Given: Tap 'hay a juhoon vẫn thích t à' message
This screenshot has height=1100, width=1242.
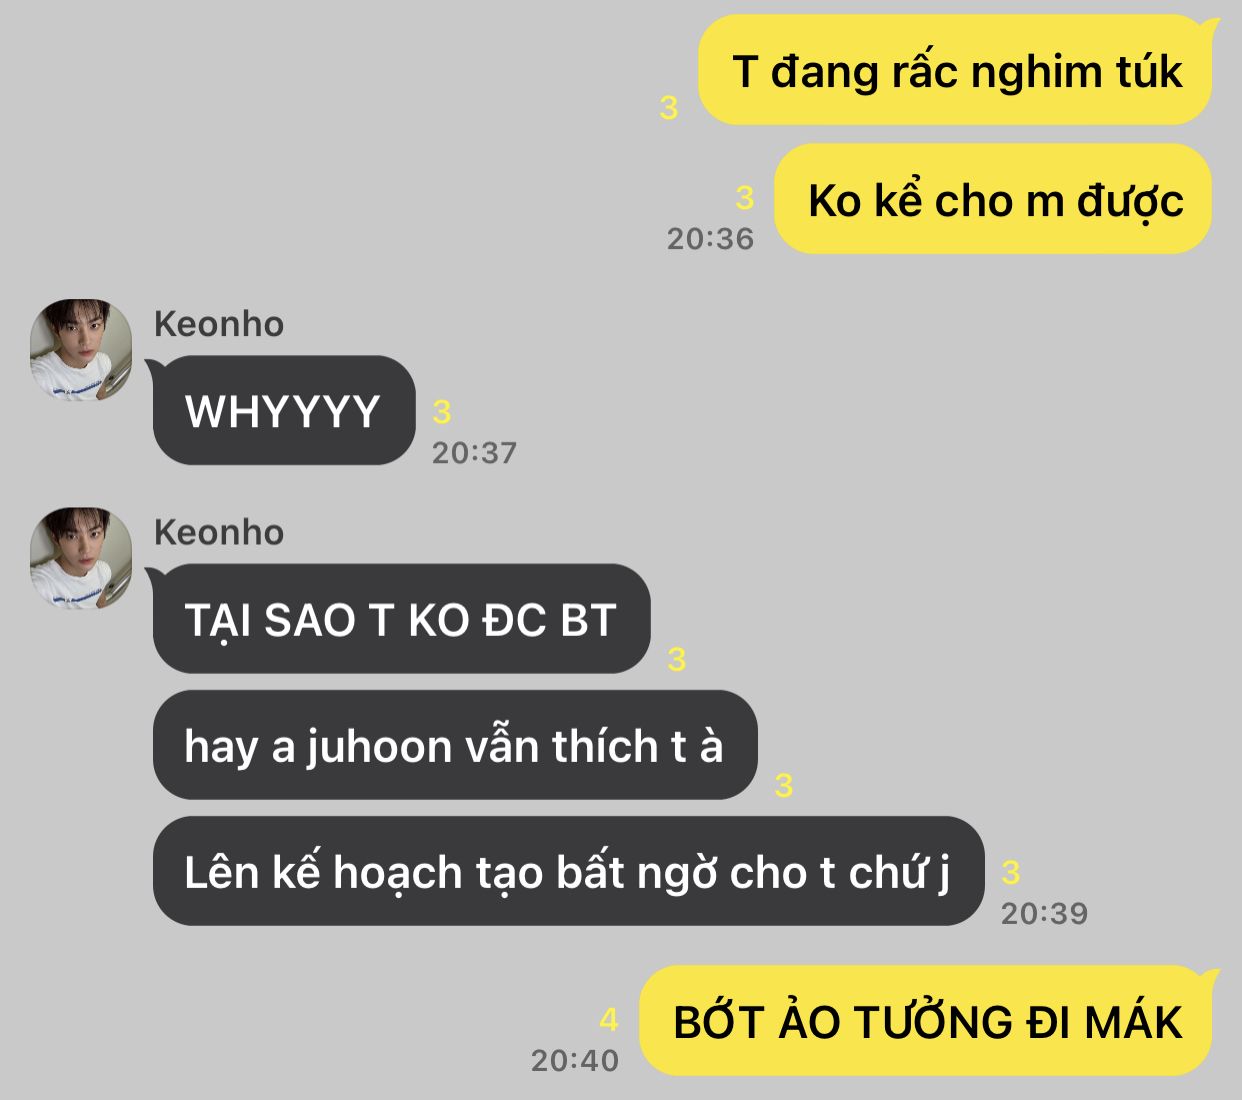Looking at the screenshot, I should click(x=455, y=745).
